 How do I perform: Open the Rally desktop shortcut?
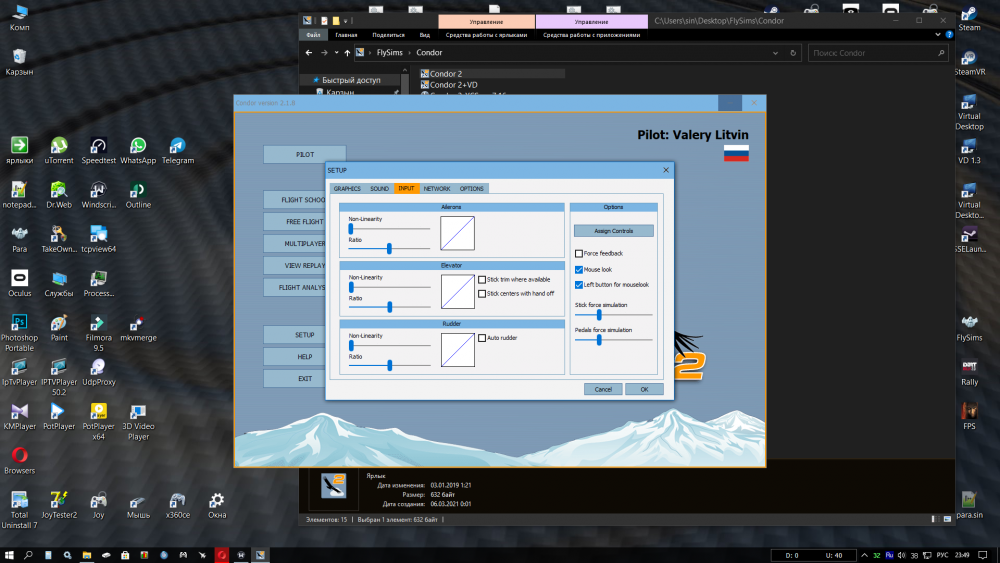[x=969, y=372]
